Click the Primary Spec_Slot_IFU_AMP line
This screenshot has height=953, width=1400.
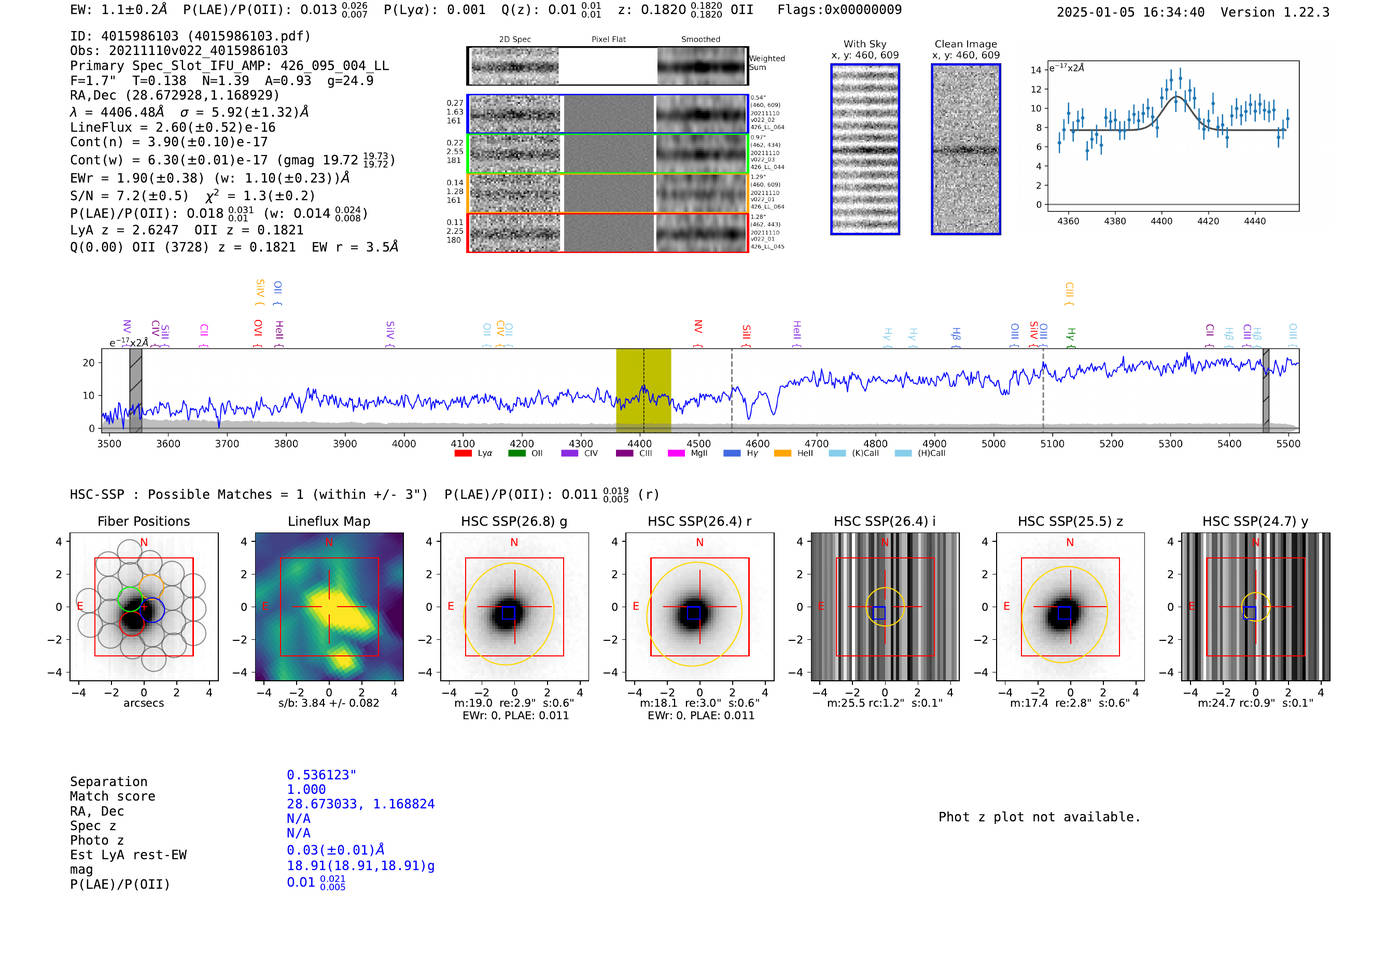coord(230,65)
